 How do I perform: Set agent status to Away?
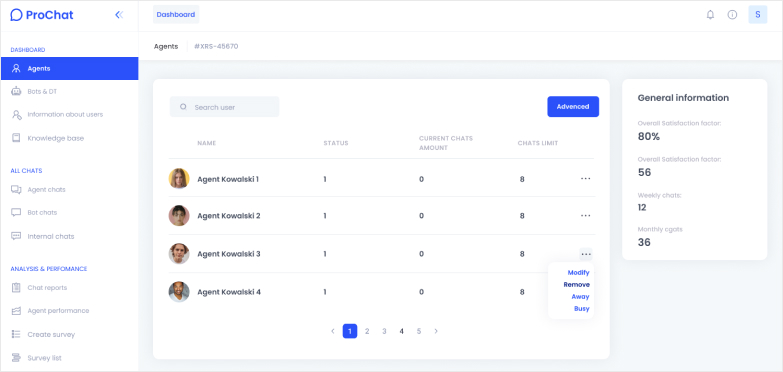581,297
